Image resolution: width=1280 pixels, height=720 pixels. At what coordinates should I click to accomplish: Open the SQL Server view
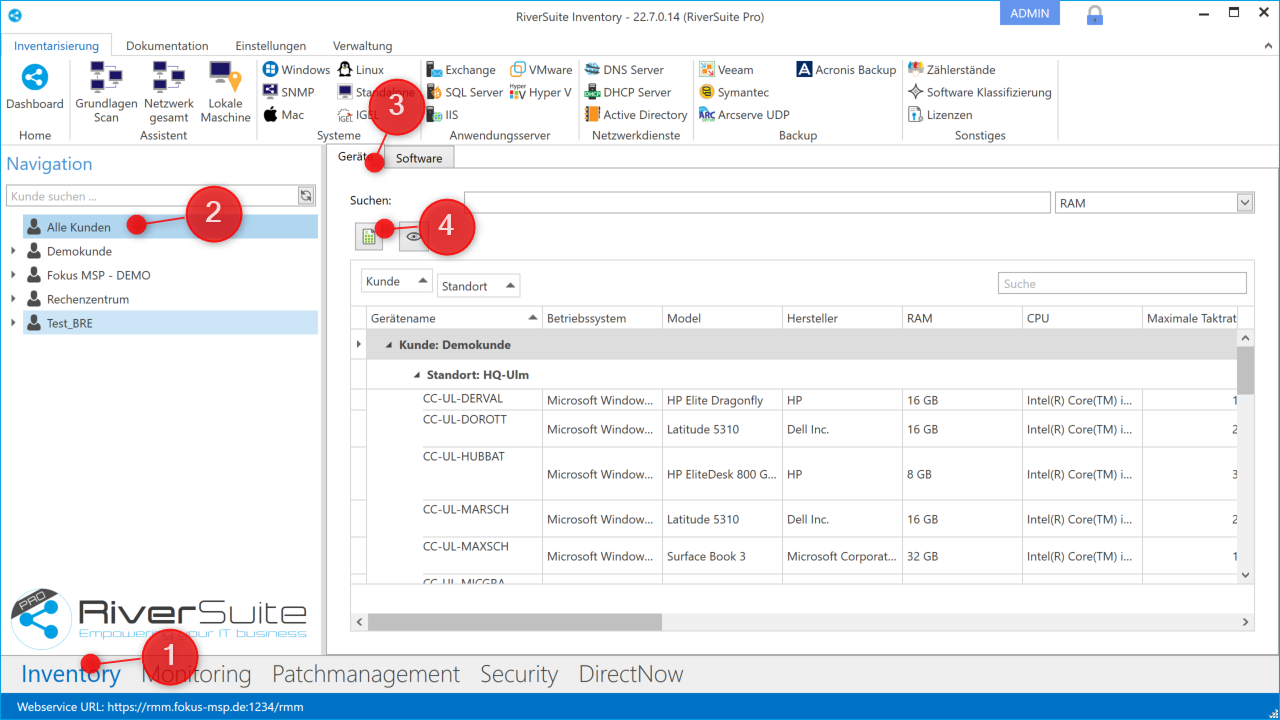click(465, 92)
